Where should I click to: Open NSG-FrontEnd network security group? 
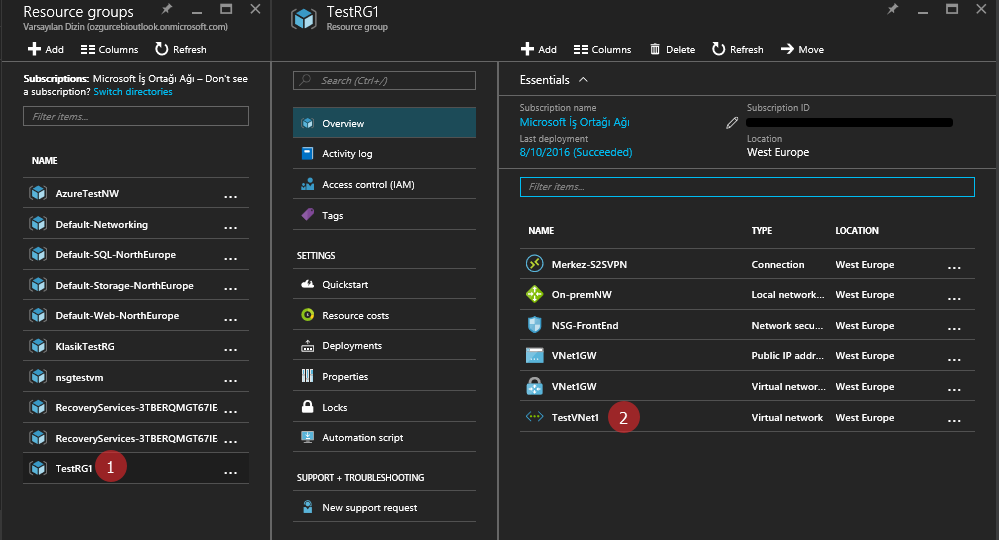tap(747, 325)
